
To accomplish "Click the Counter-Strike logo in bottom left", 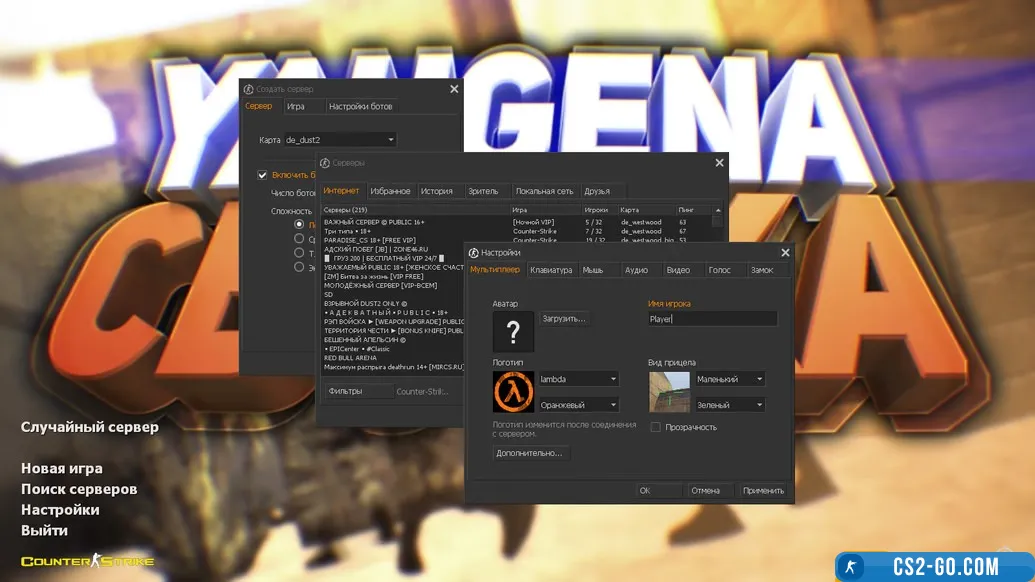I will (x=88, y=561).
